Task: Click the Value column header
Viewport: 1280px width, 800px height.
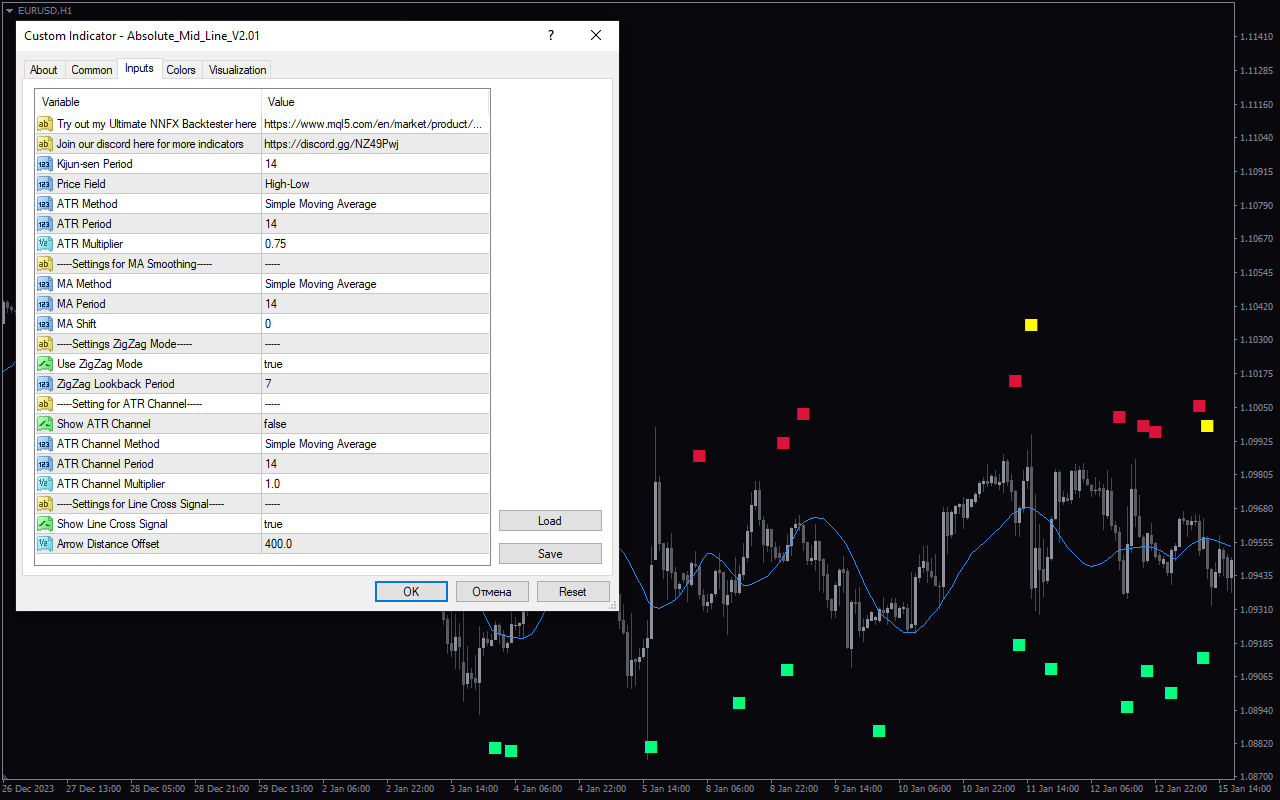Action: (x=375, y=102)
